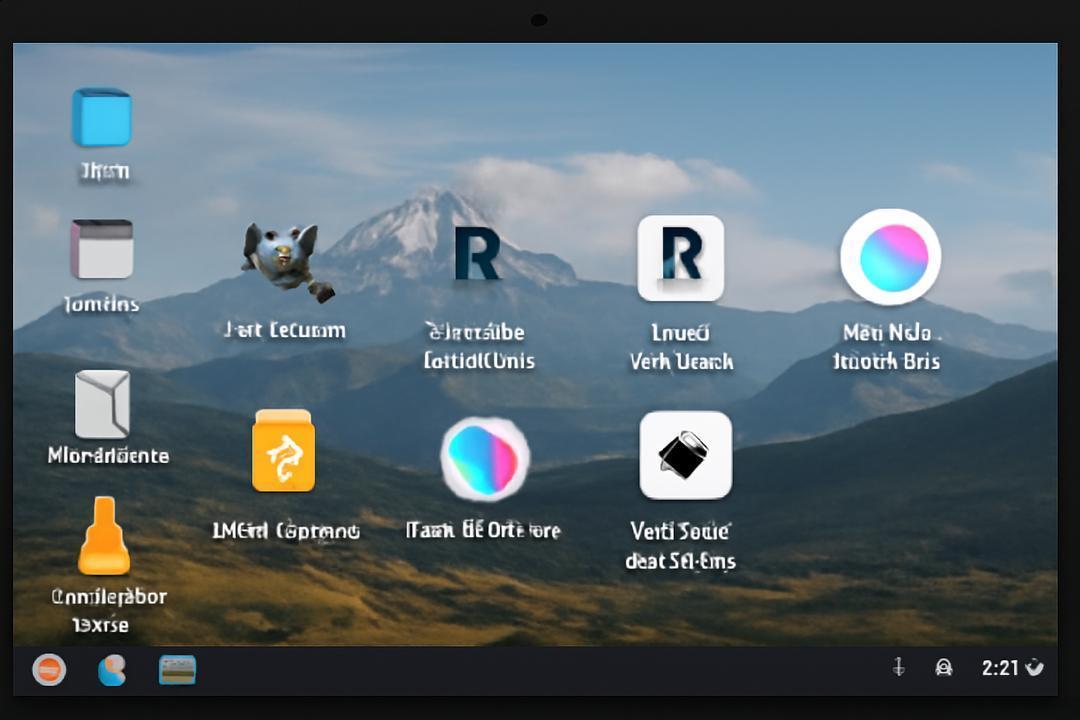Click the bell-shaped notification tray icon

[944, 668]
